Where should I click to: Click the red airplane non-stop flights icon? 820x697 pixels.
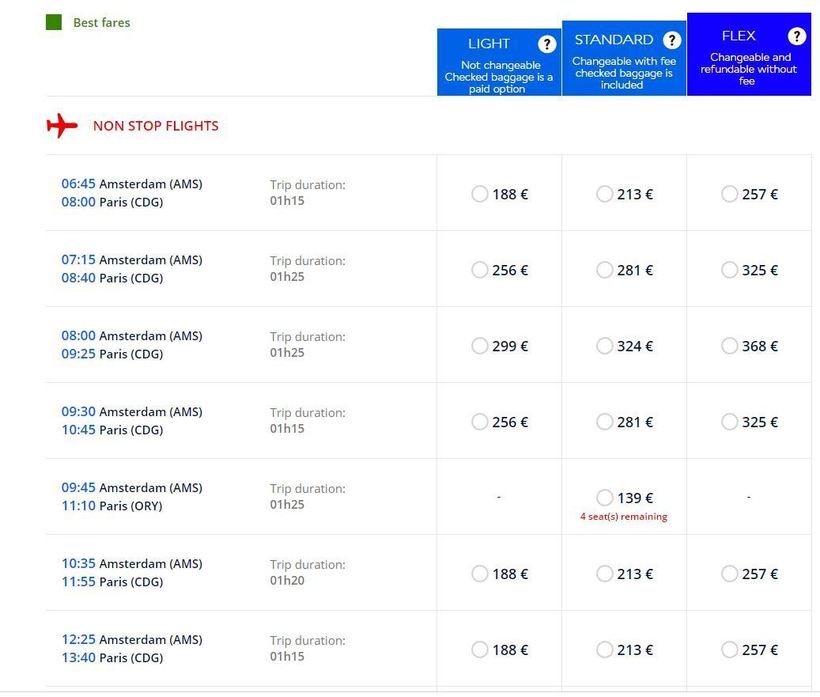coord(62,126)
